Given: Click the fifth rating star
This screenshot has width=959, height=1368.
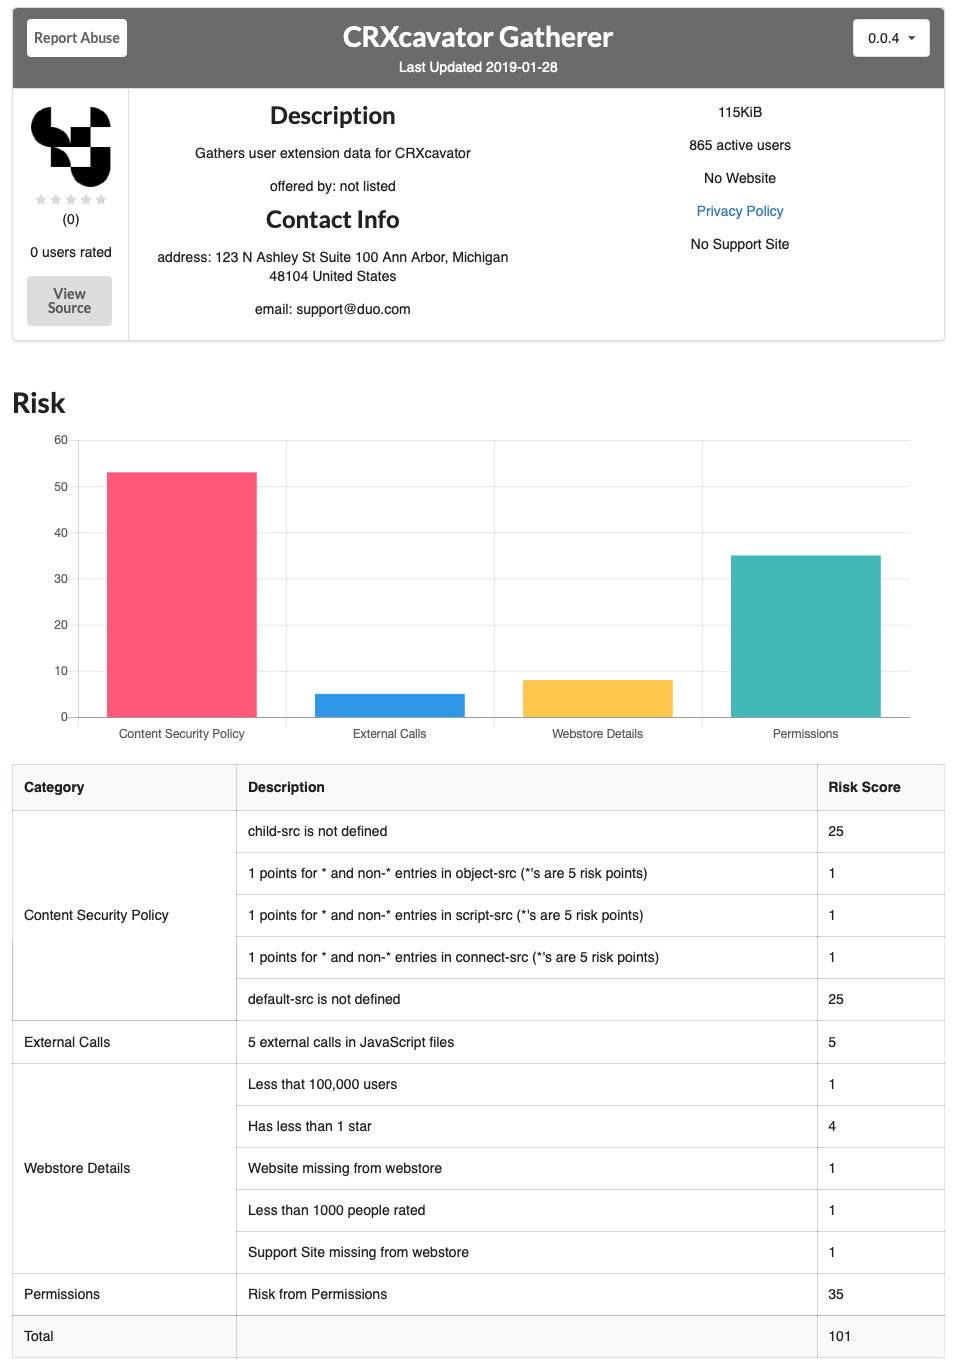Looking at the screenshot, I should pyautogui.click(x=101, y=200).
